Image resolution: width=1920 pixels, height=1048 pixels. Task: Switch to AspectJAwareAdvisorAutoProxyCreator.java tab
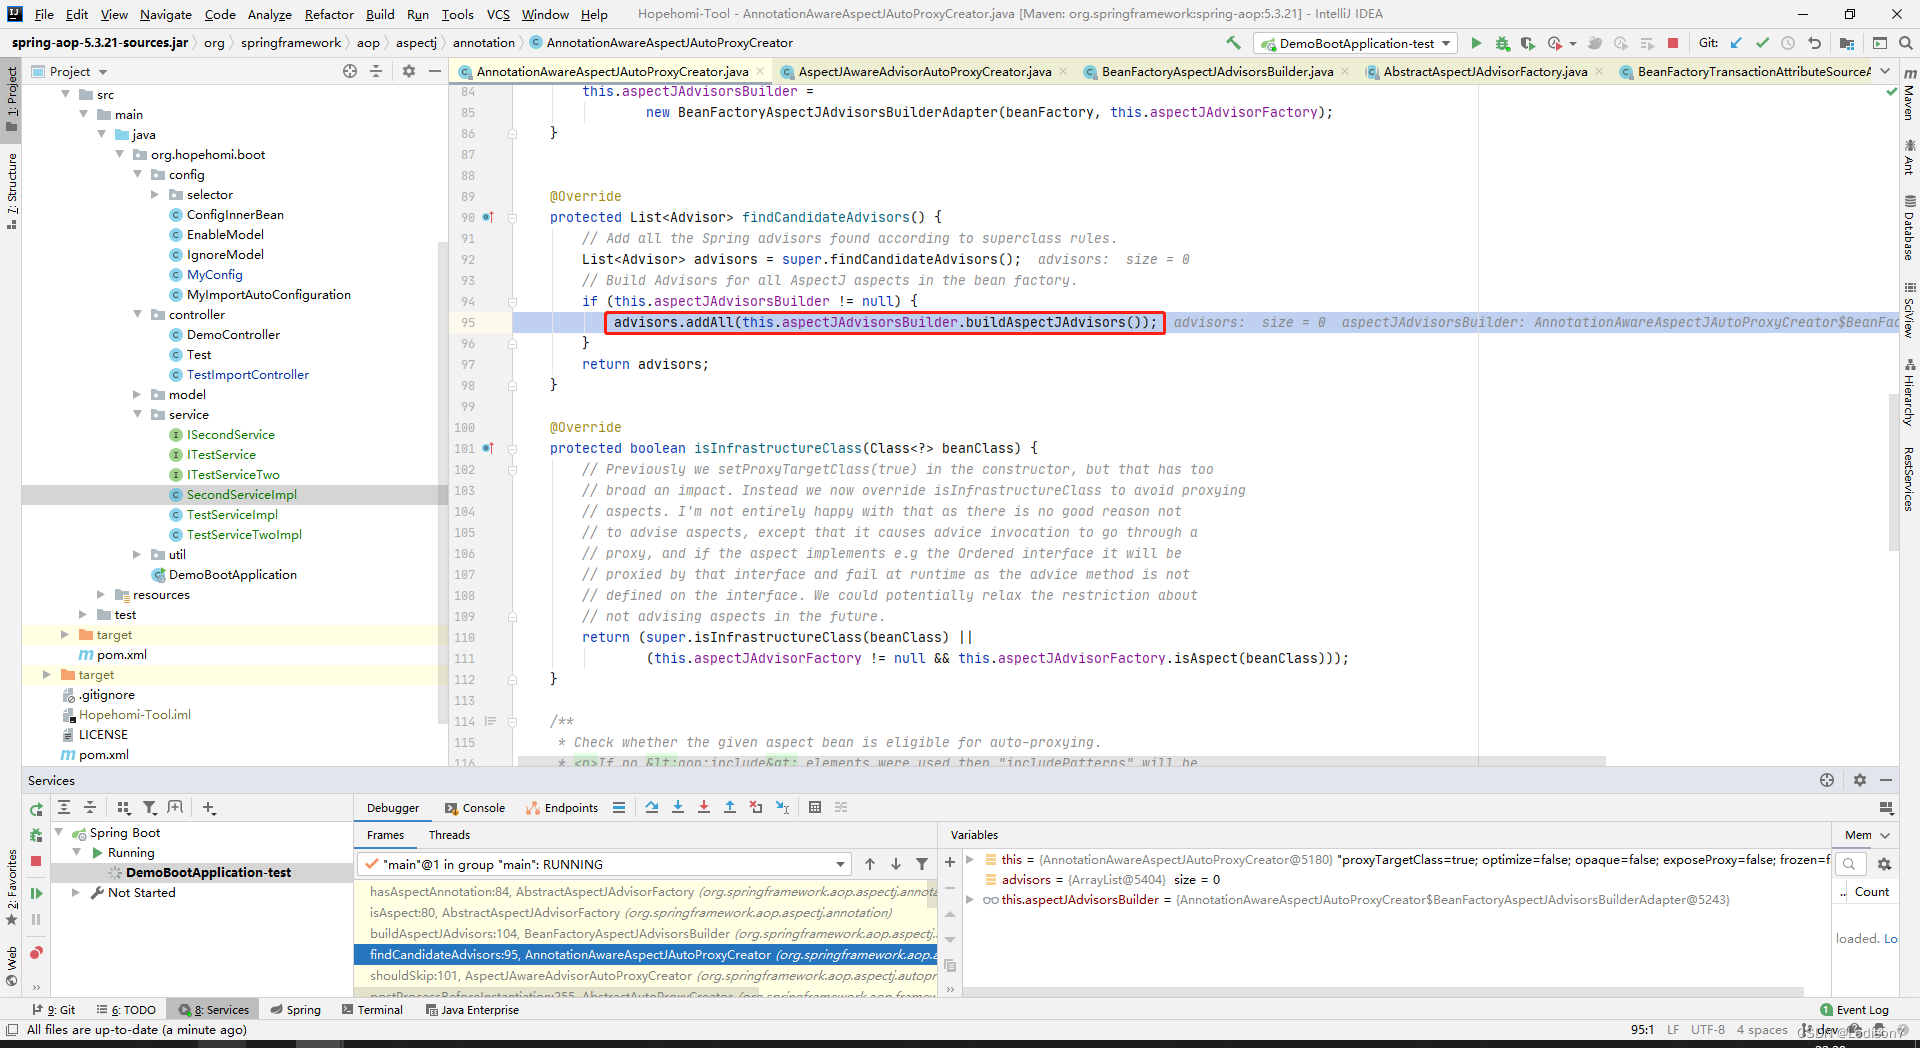[x=924, y=71]
